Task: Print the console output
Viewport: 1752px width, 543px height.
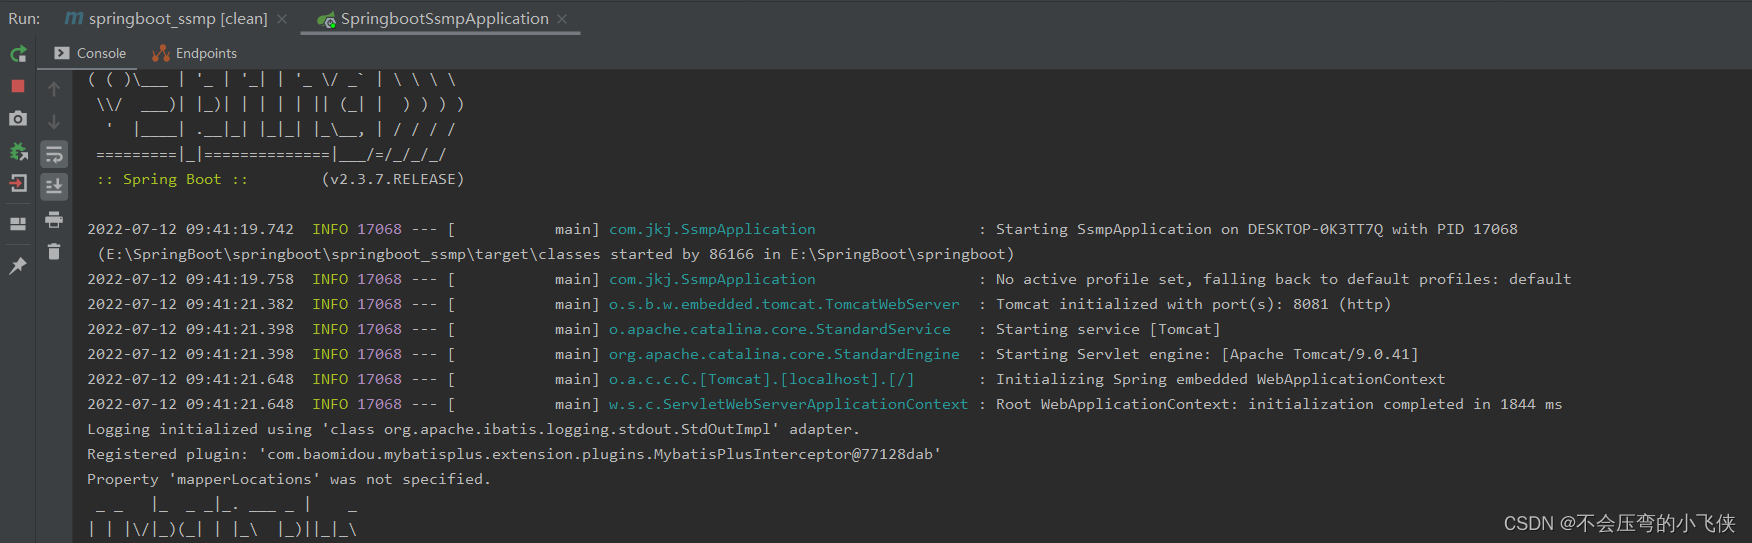Action: (x=54, y=219)
